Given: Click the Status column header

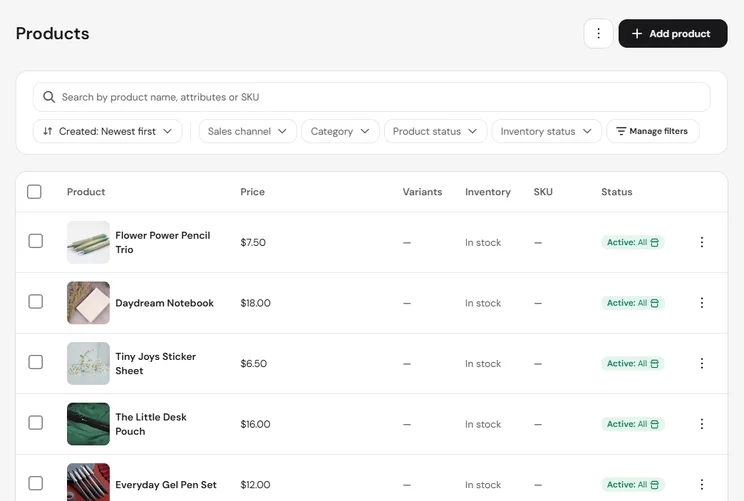Looking at the screenshot, I should click(616, 192).
